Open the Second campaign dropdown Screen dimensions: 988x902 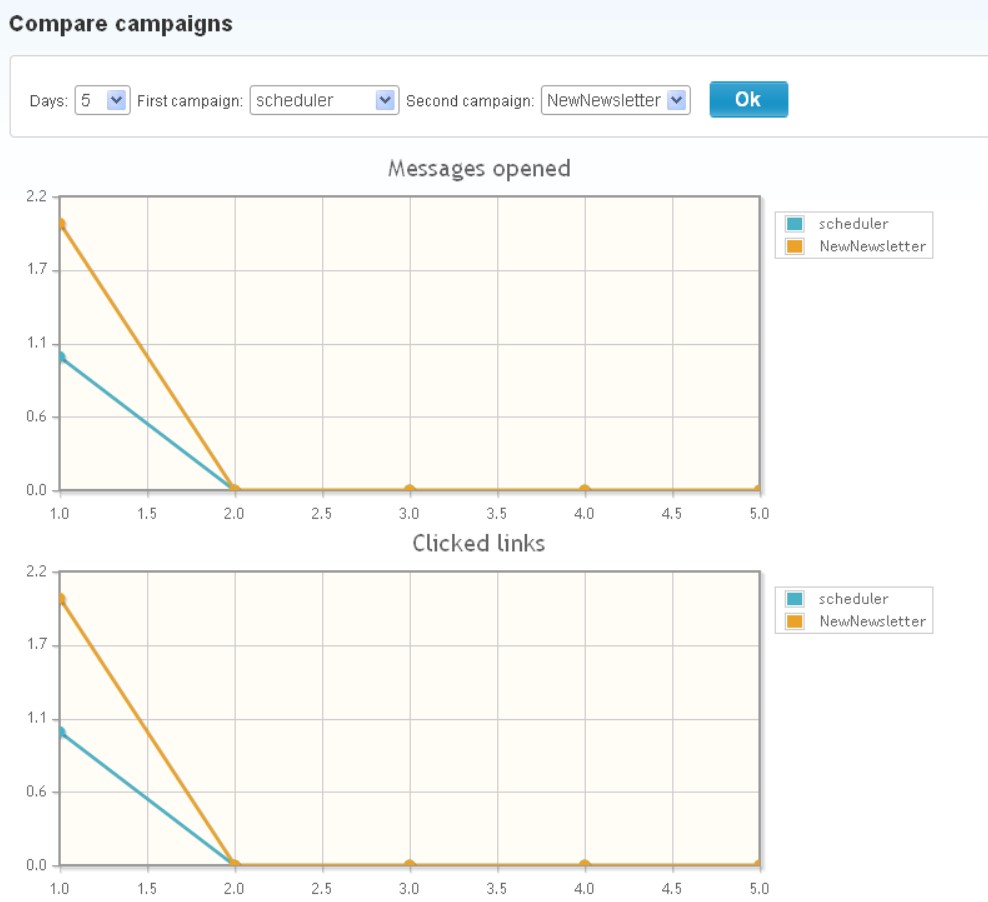click(615, 100)
